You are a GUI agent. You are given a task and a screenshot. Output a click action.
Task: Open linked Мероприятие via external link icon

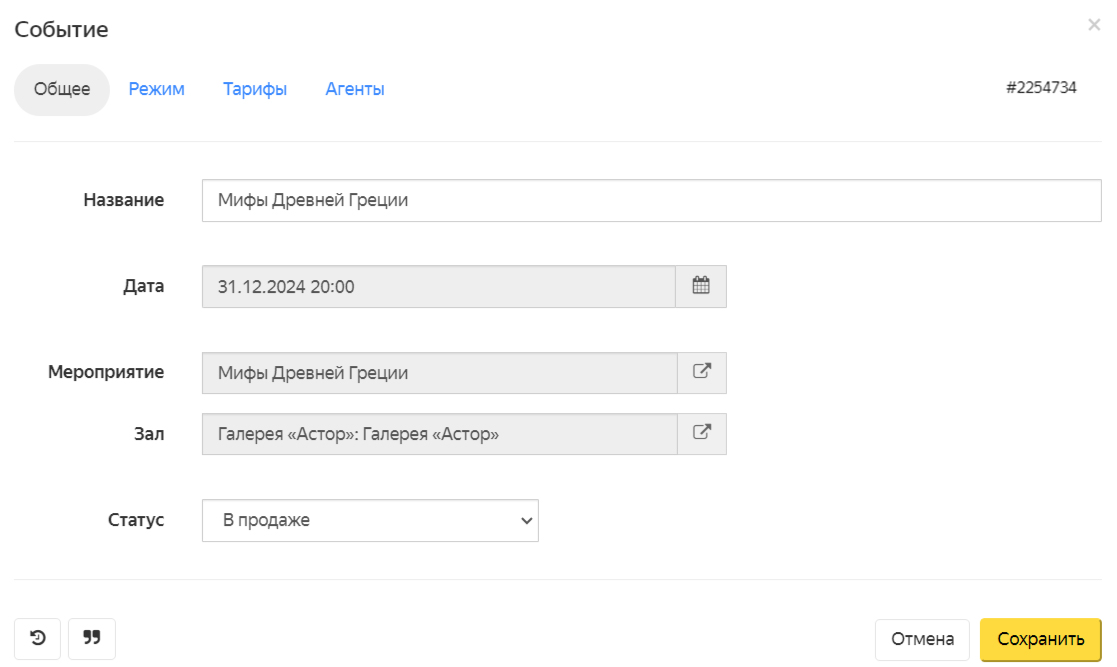pos(701,372)
